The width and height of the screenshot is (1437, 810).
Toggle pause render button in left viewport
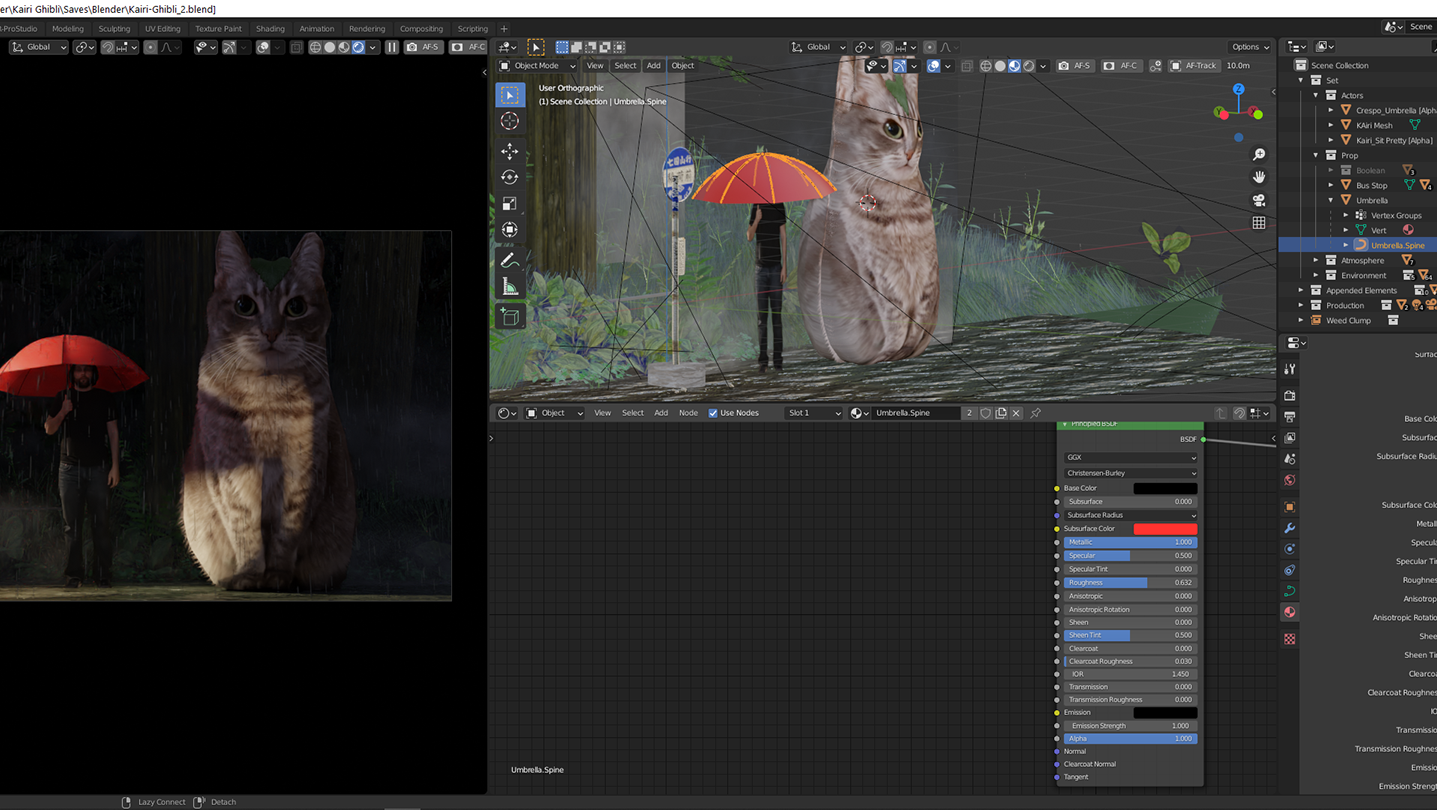click(x=392, y=47)
